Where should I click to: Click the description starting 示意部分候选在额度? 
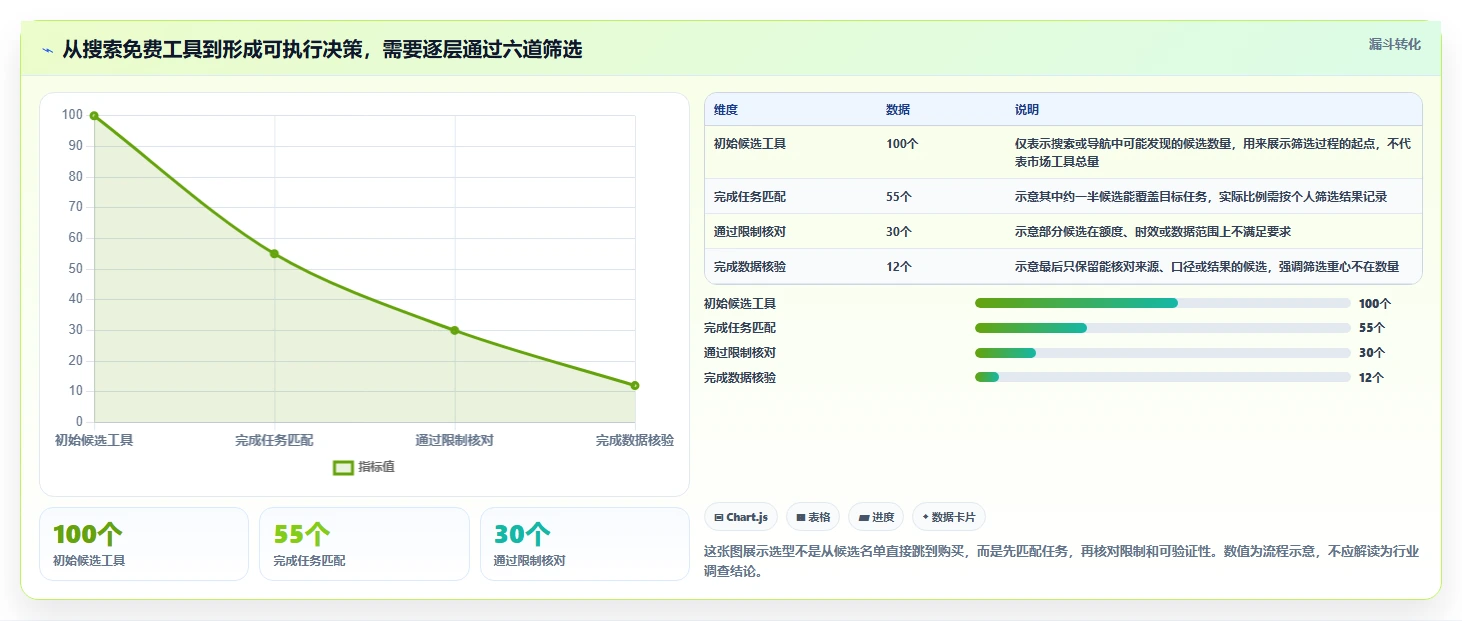[1153, 232]
